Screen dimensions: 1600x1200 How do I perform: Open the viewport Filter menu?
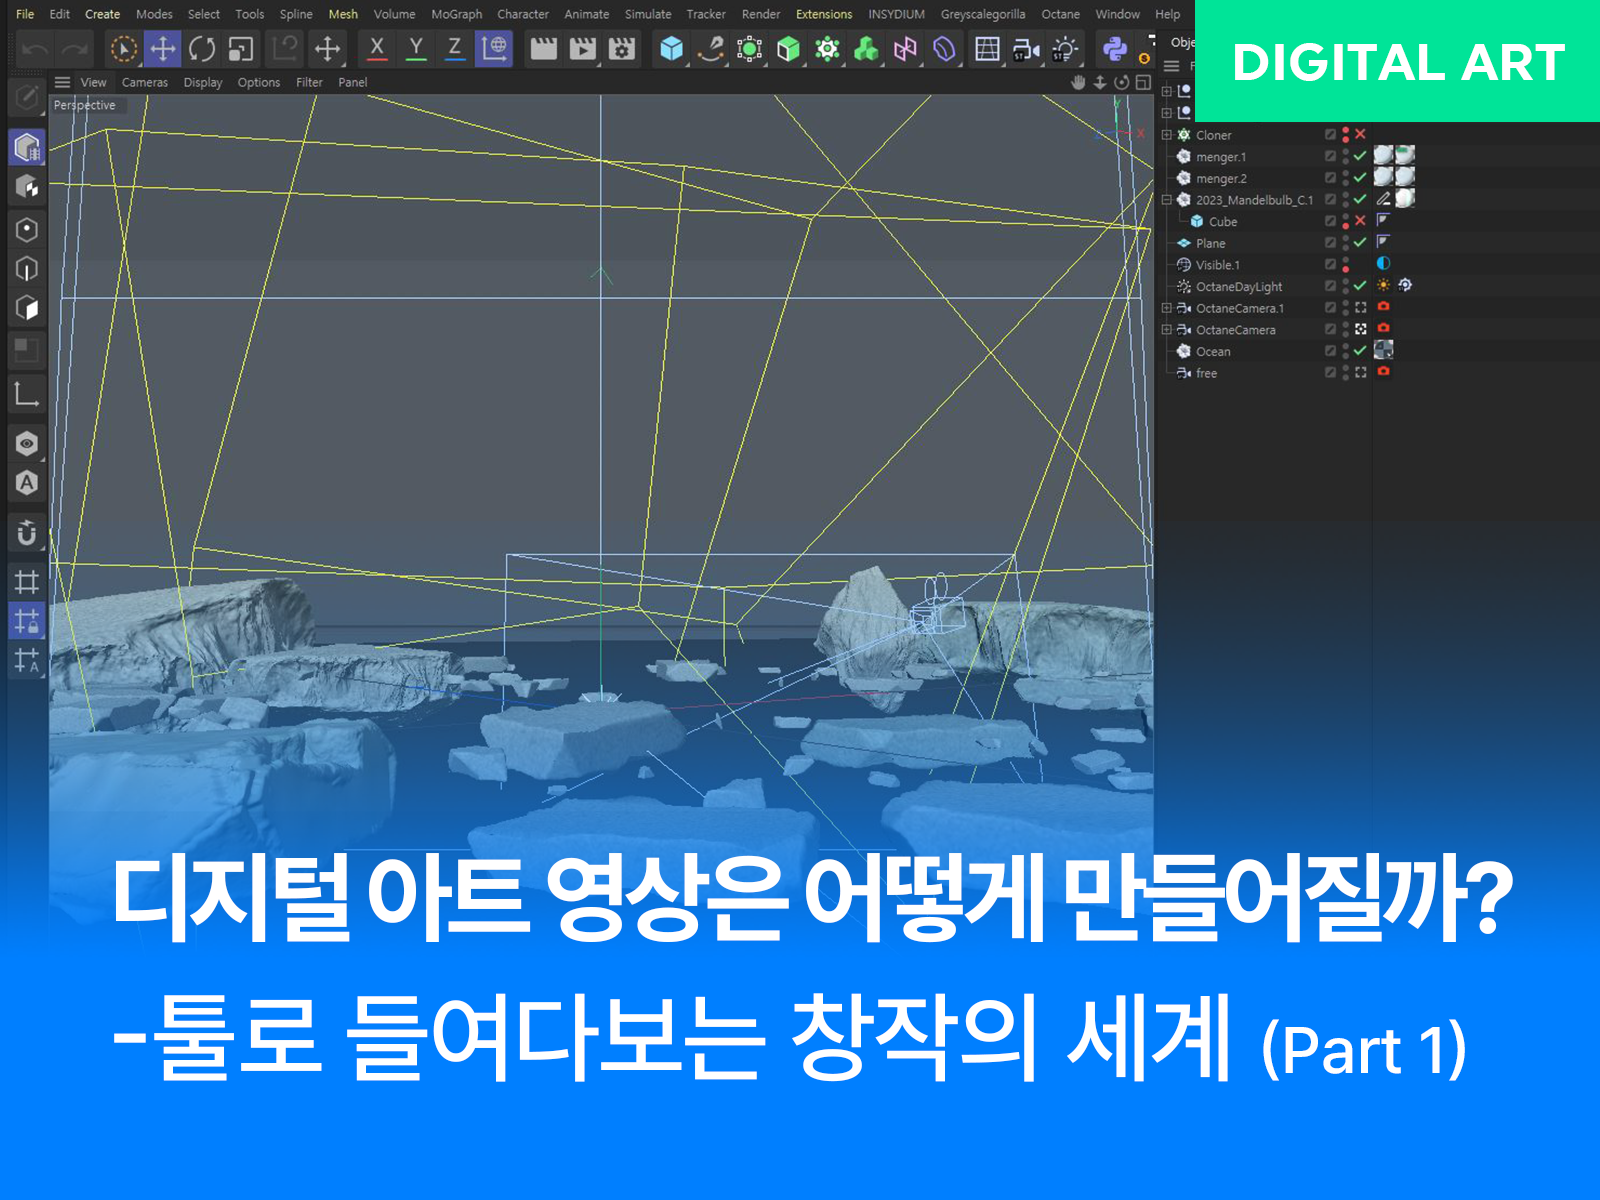[309, 82]
